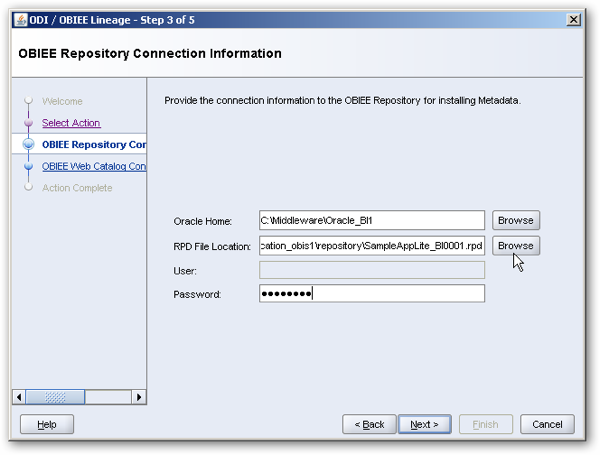Cancel the lineage wizard
This screenshot has width=600, height=455.
point(547,424)
